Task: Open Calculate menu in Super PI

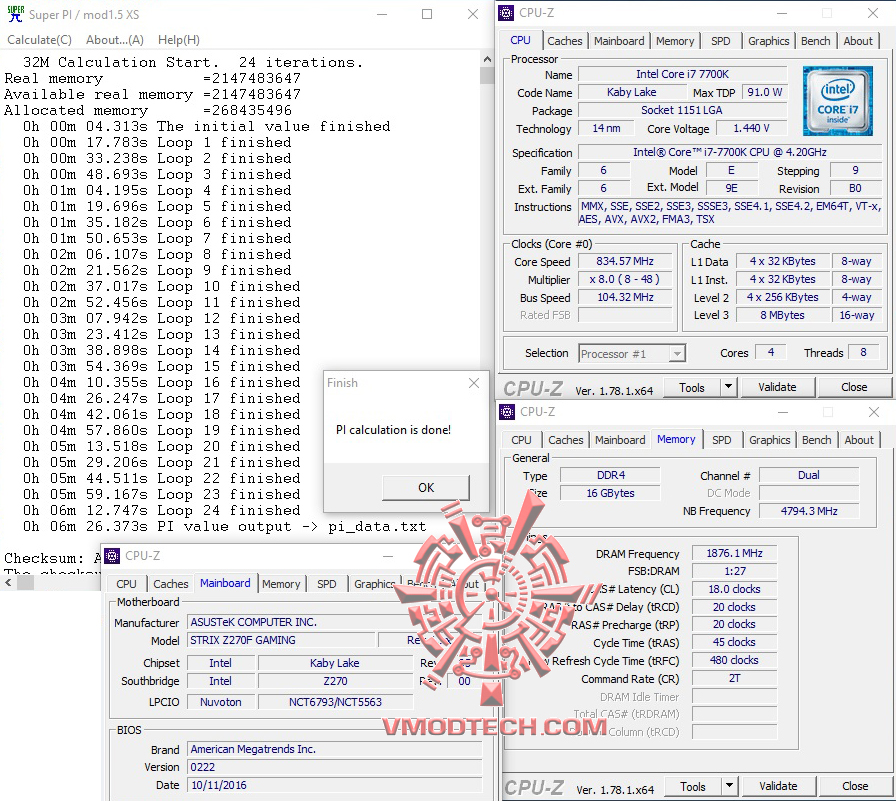Action: [39, 40]
